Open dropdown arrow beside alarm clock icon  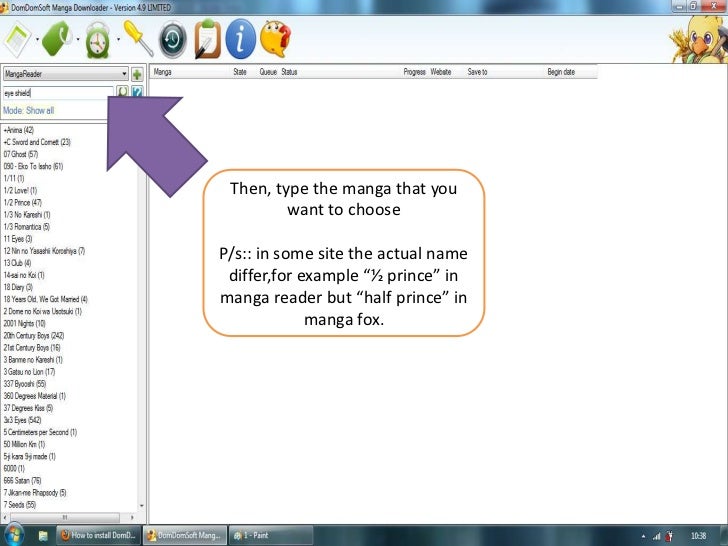coord(118,39)
